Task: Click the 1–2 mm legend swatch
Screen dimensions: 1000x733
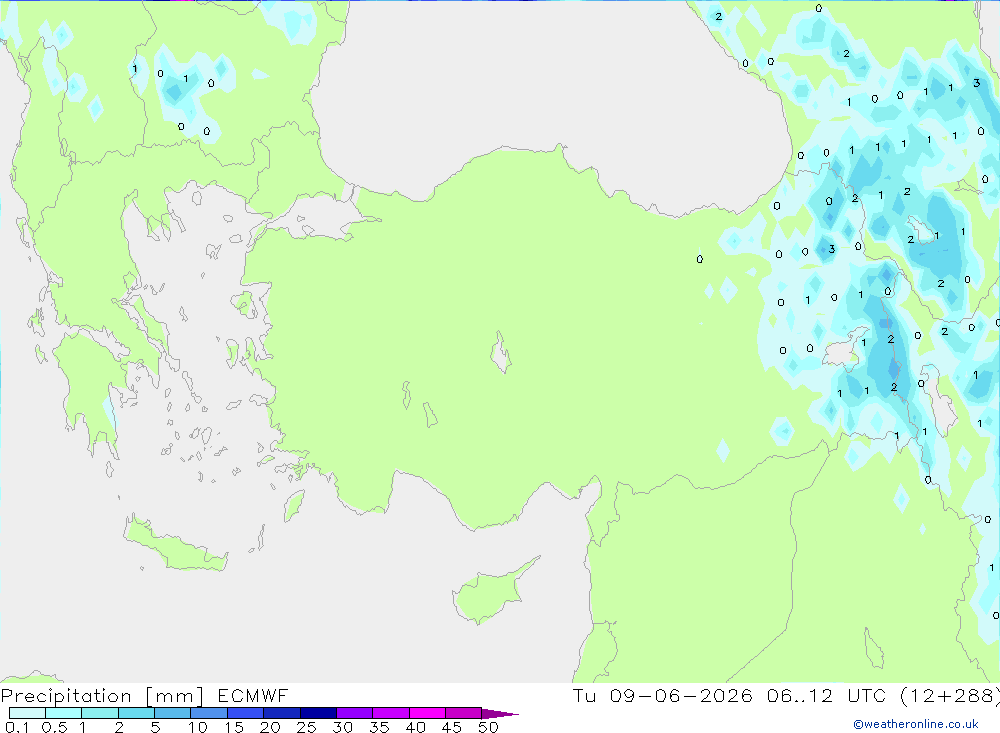Action: click(100, 713)
